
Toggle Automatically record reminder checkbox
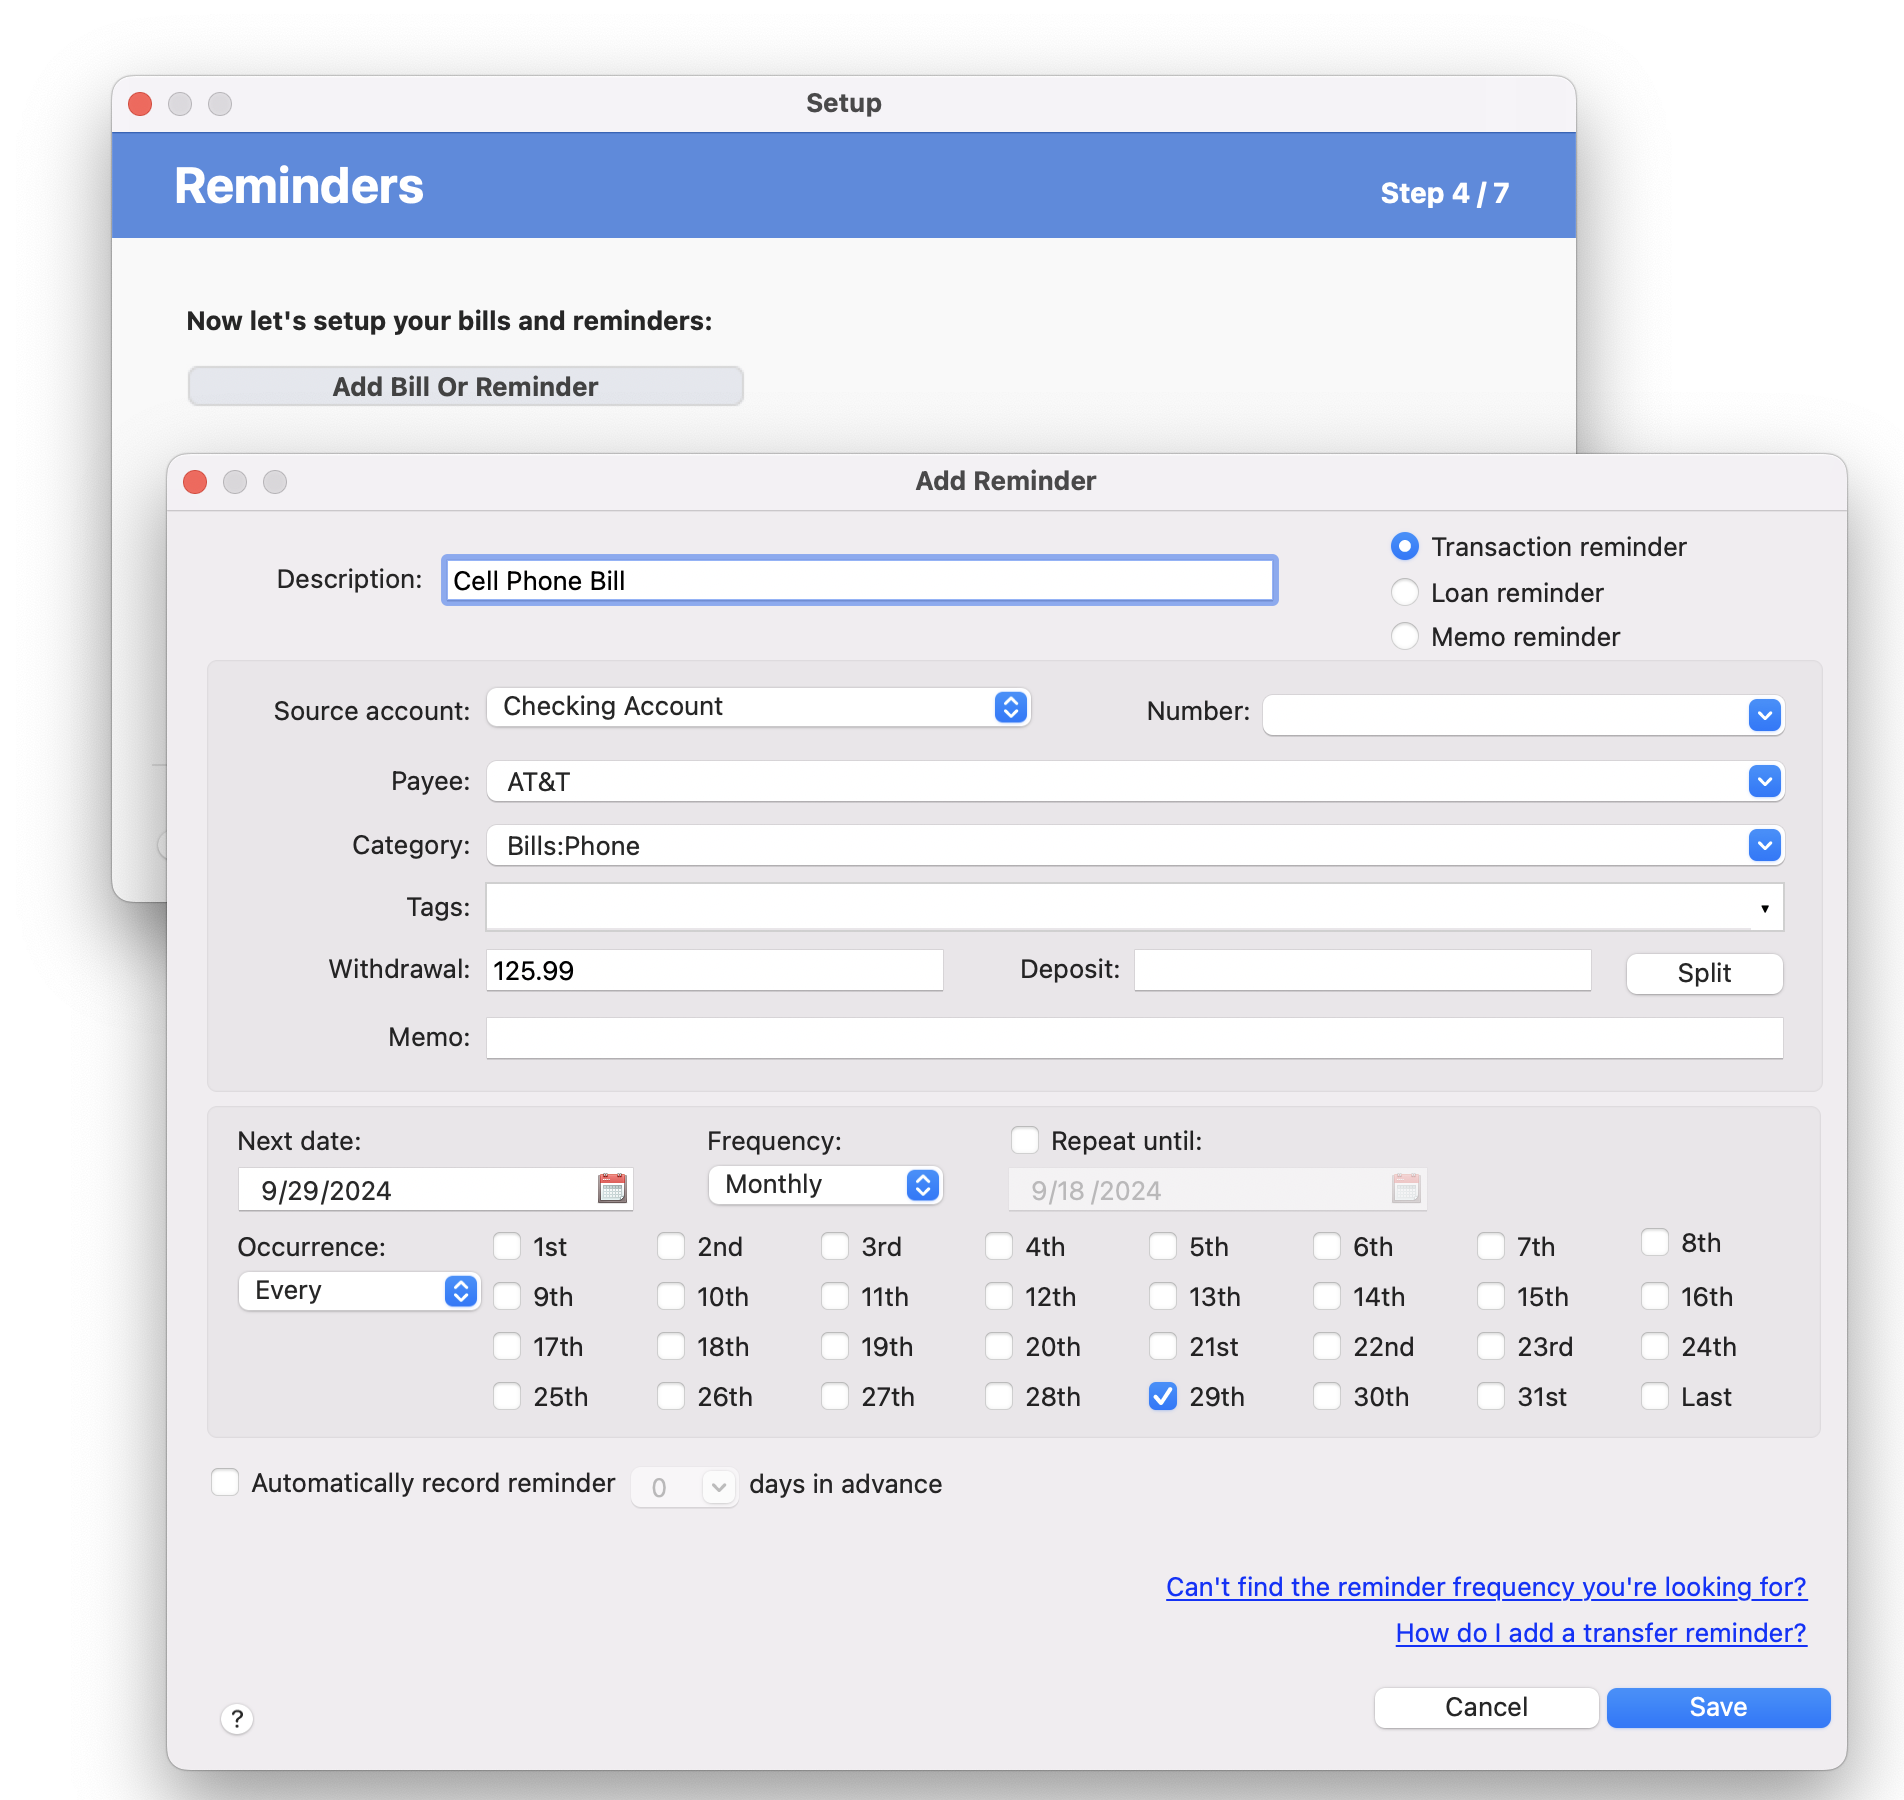(225, 1482)
